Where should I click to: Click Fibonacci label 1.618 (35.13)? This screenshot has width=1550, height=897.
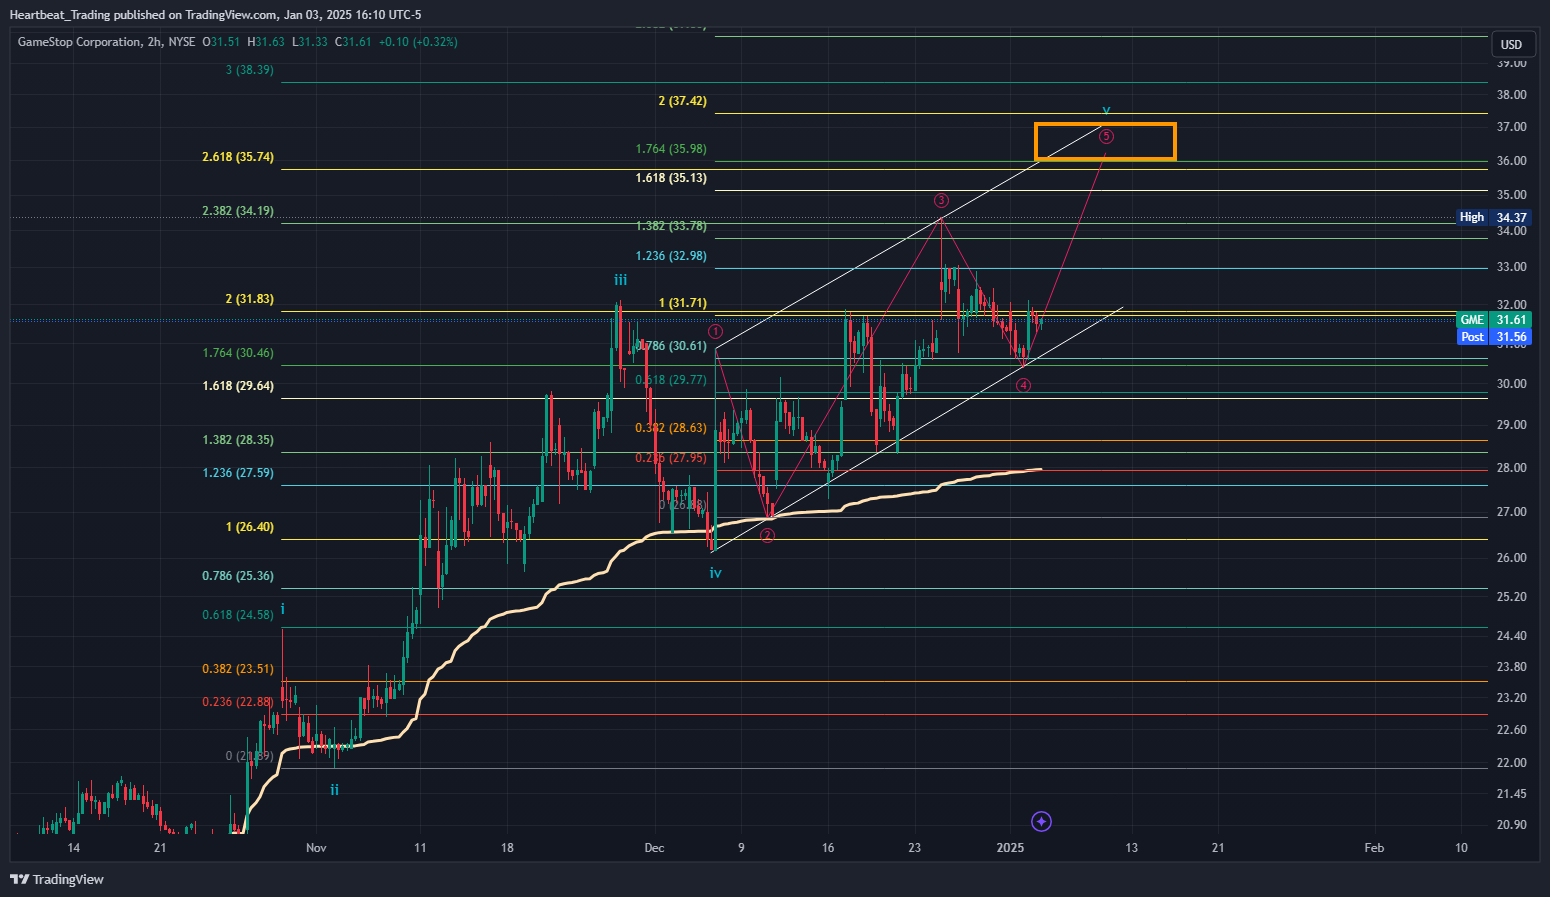click(671, 178)
